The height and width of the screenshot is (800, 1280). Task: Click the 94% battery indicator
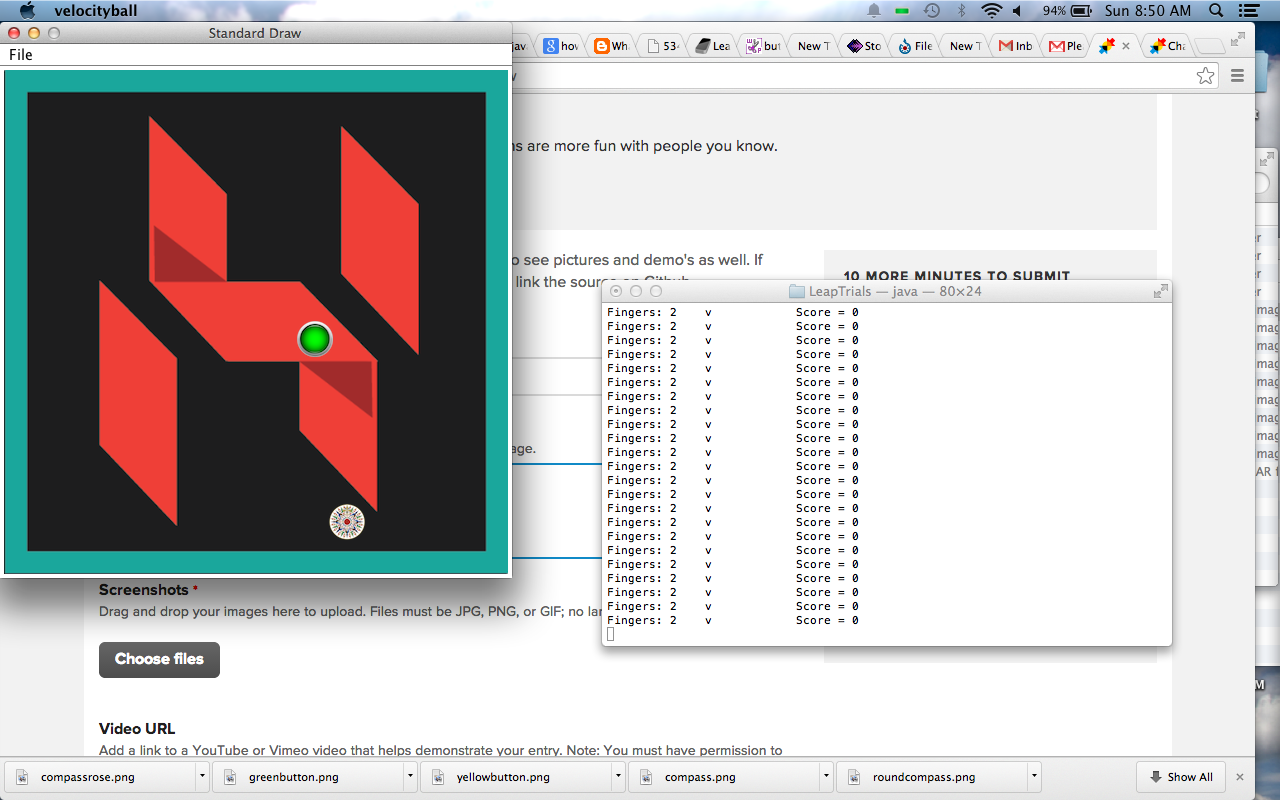(1069, 11)
